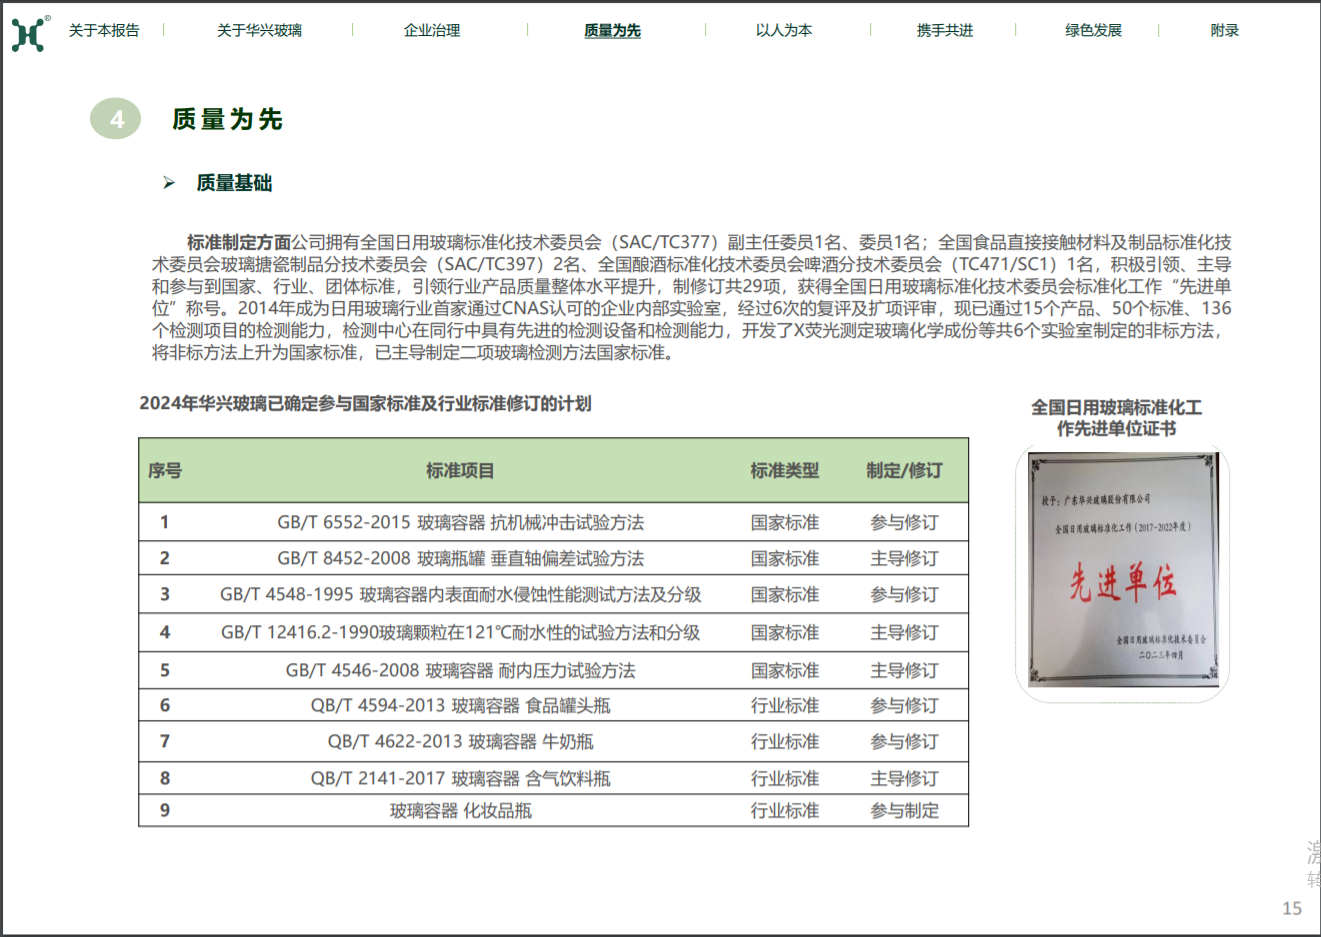Select the GB/T 12416.2-1990 standard cell
The image size is (1321, 937).
pyautogui.click(x=461, y=633)
